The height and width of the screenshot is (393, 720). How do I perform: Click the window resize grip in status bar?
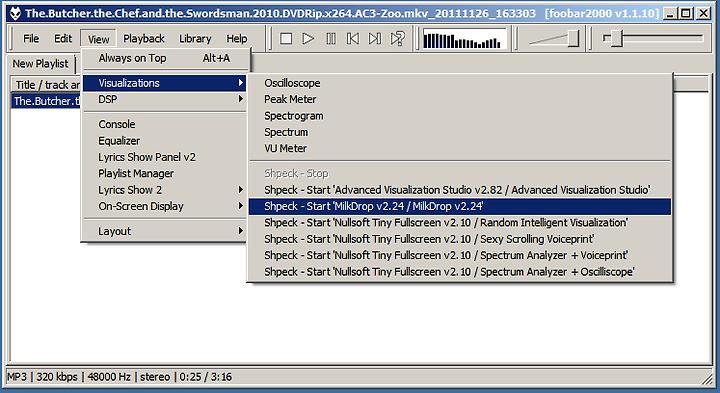tap(706, 379)
